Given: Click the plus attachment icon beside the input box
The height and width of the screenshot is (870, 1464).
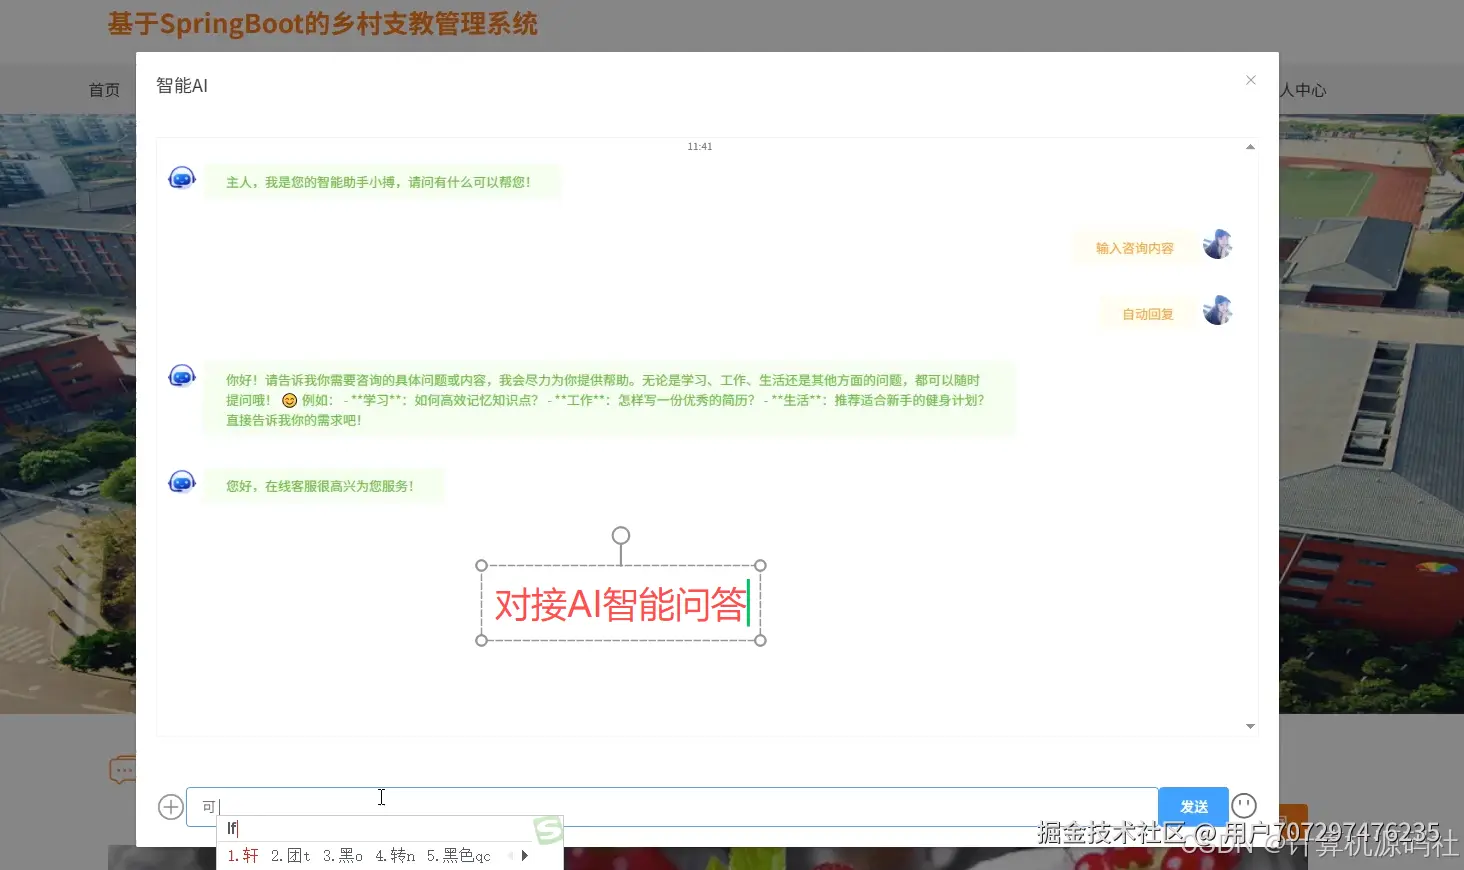Looking at the screenshot, I should [x=170, y=806].
